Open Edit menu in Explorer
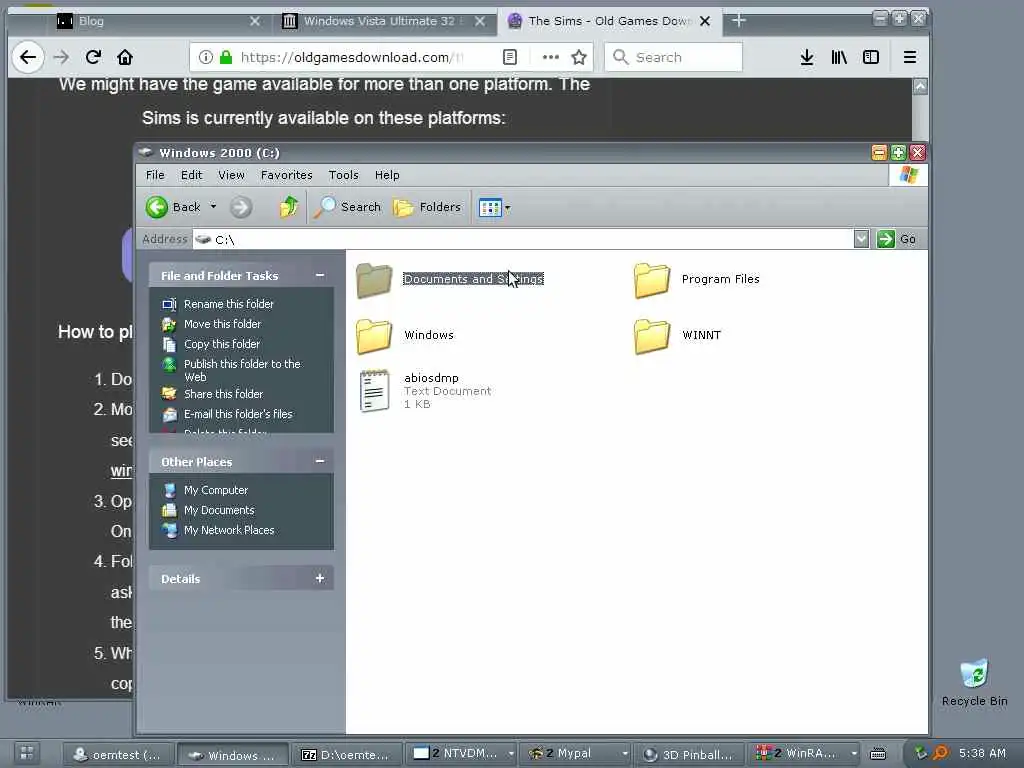Screen dimensions: 1024x768 tap(191, 175)
